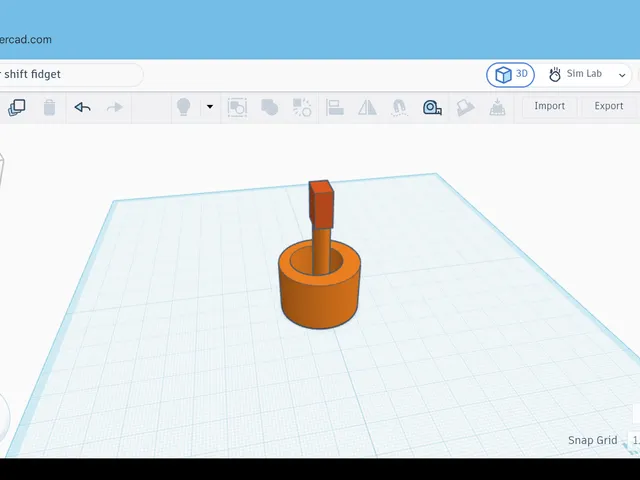640x480 pixels.
Task: Select the Ruler tool icon
Action: click(x=432, y=107)
